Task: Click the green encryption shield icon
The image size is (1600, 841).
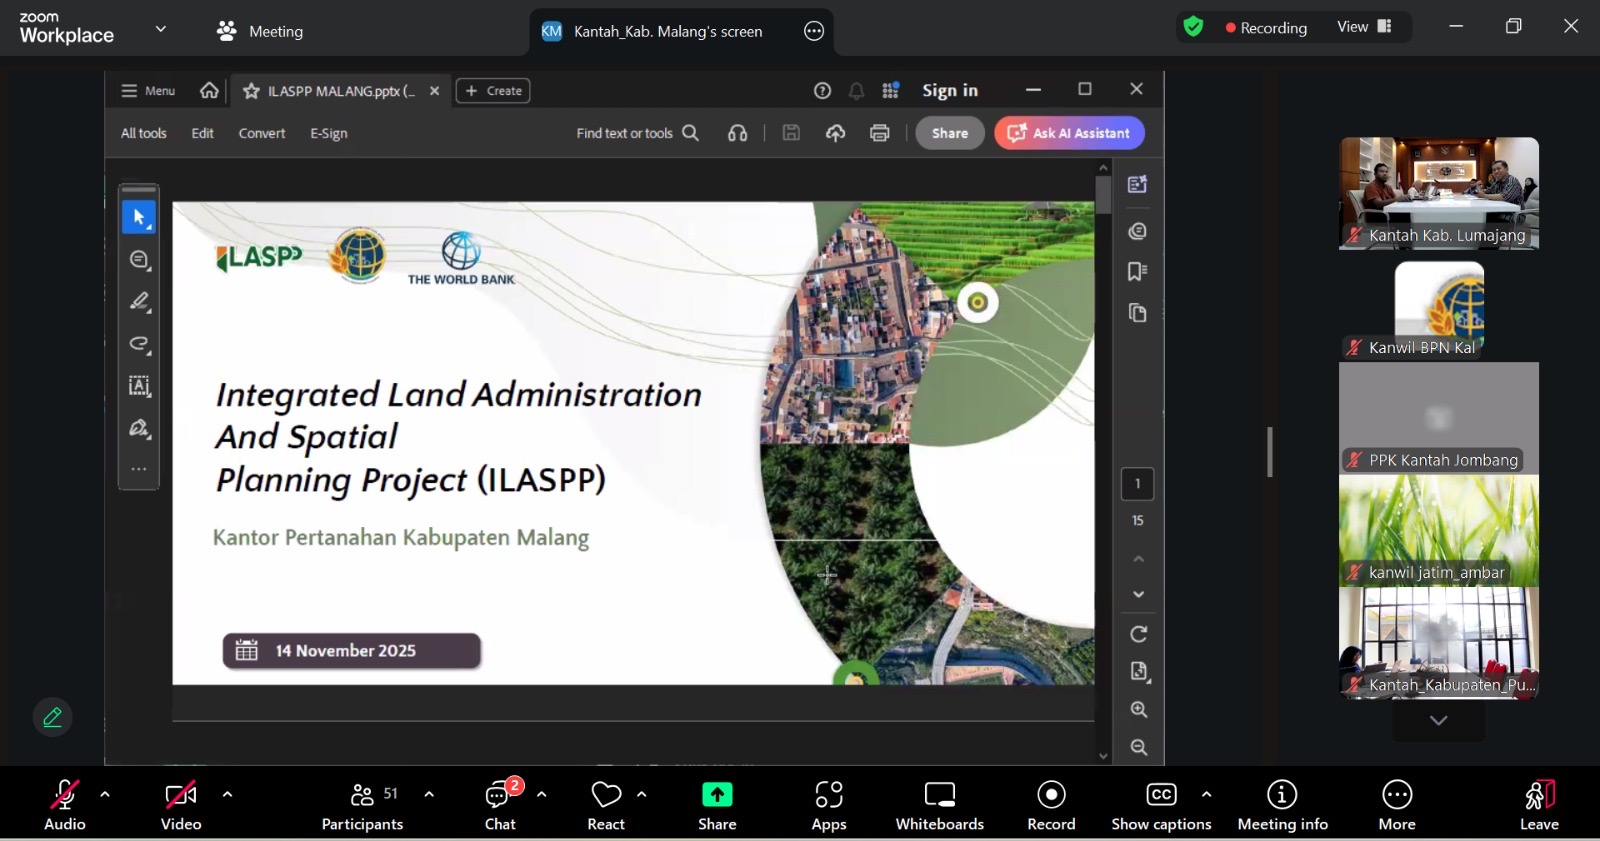Action: pos(1193,27)
